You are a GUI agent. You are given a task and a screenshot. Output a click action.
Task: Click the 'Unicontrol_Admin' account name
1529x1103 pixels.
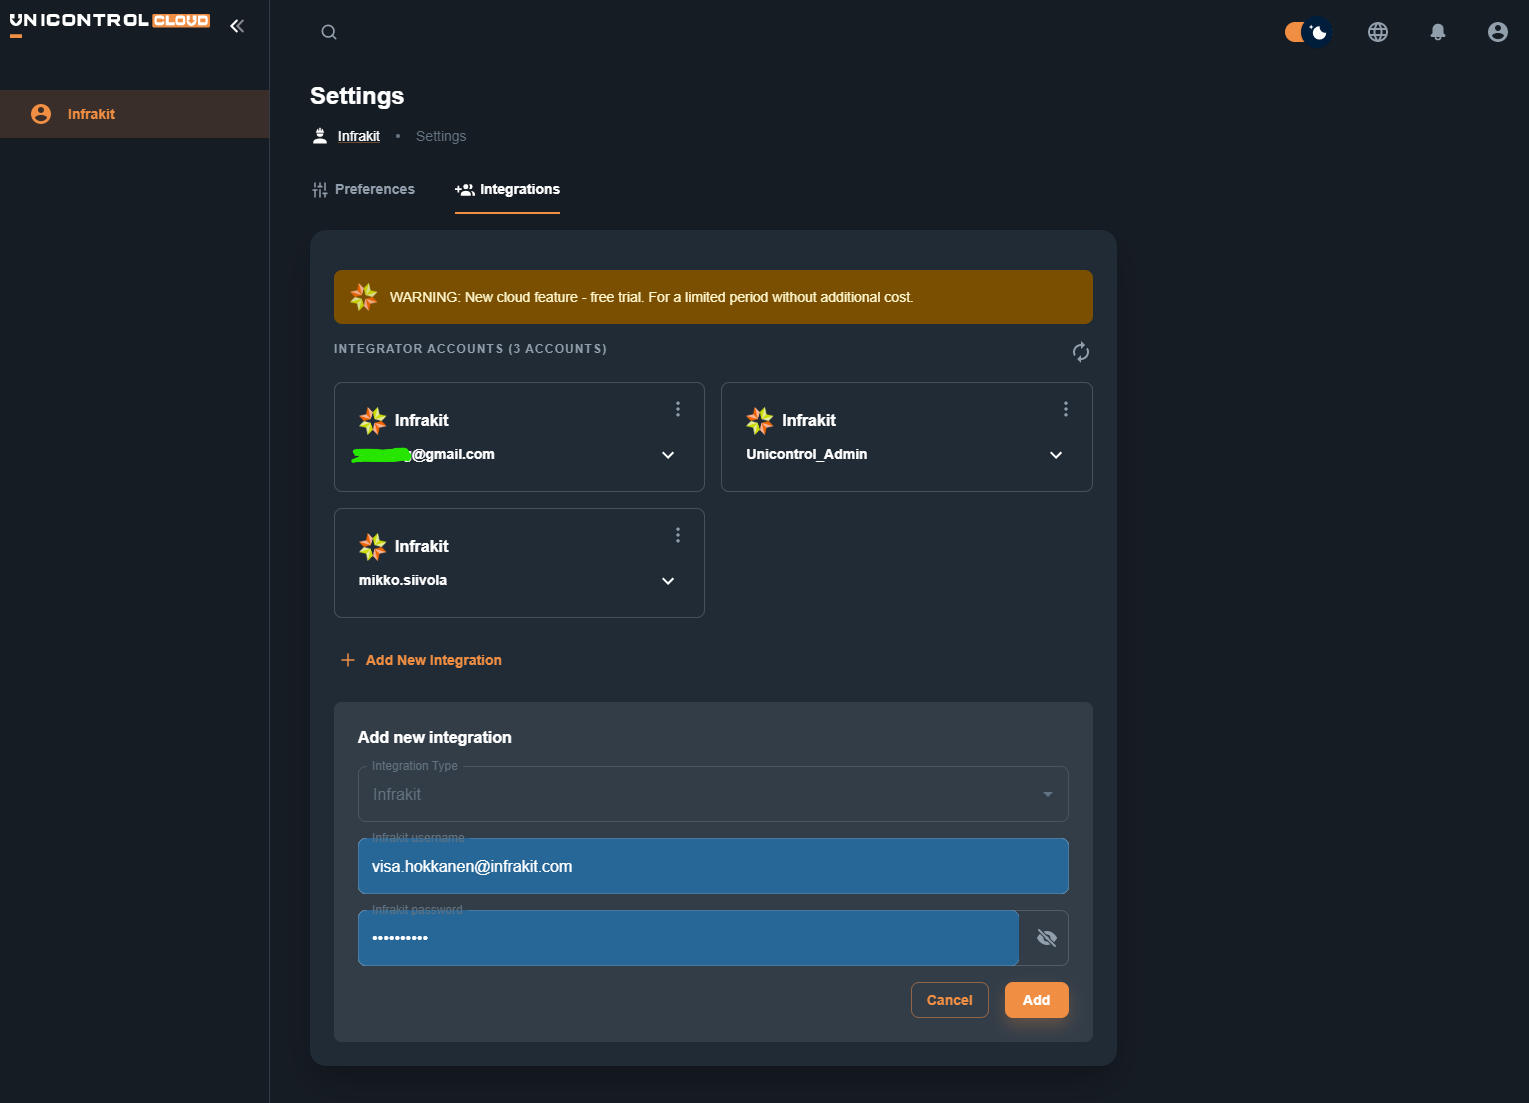(807, 454)
